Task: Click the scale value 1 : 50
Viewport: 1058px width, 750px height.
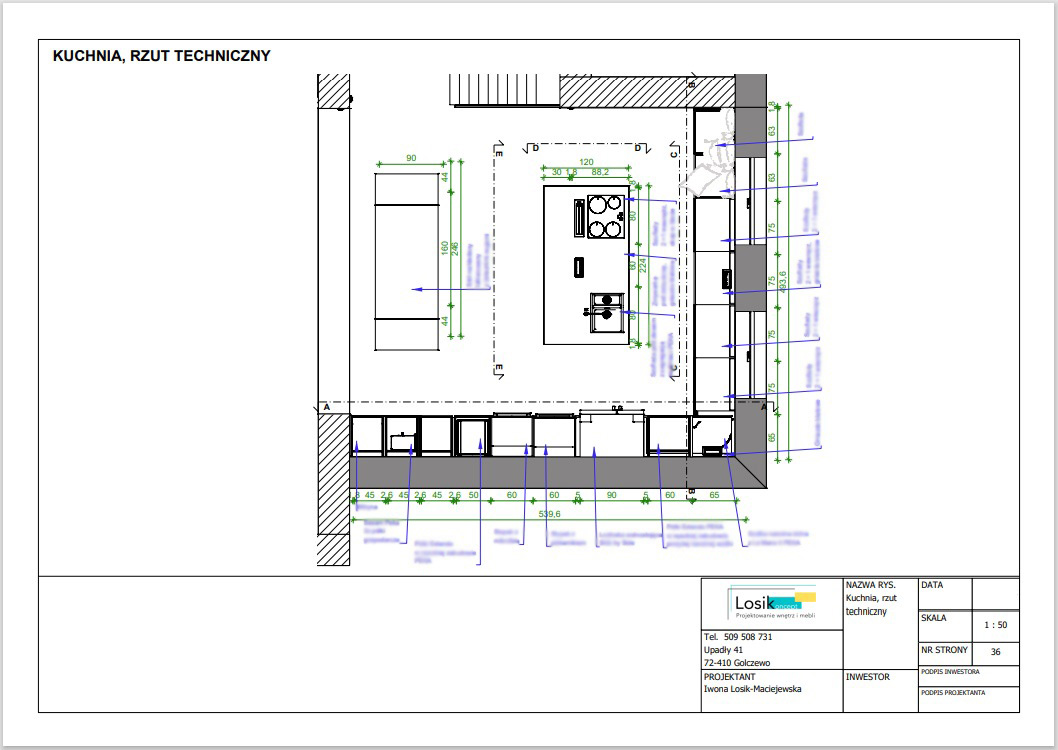Action: click(995, 625)
